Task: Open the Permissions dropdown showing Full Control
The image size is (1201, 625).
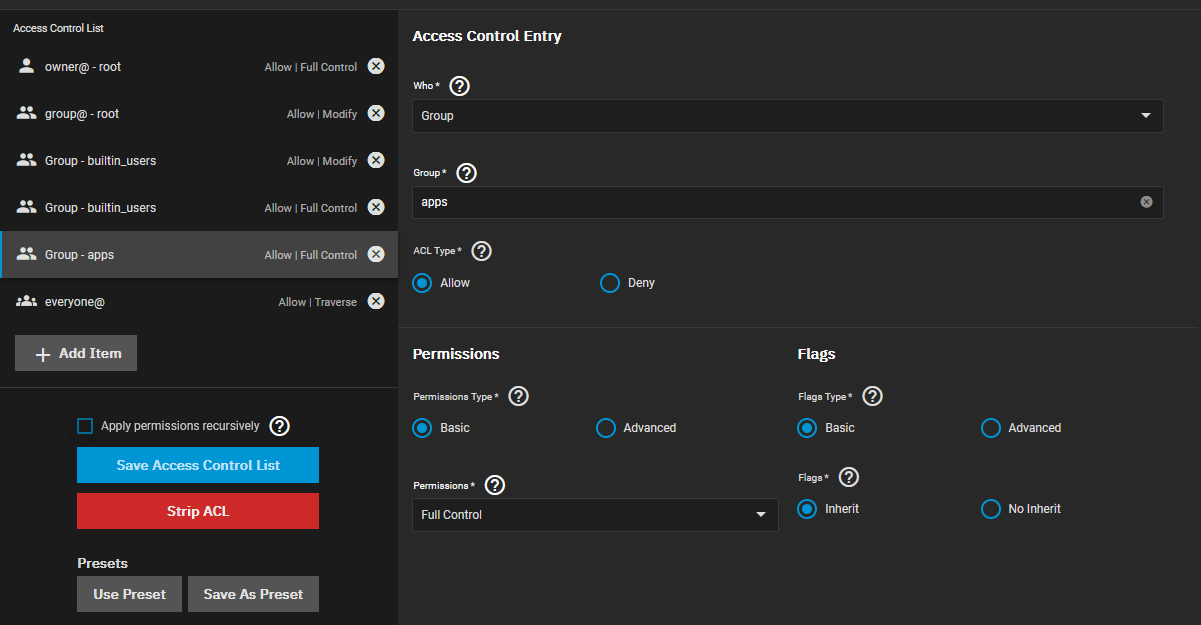Action: pos(595,515)
